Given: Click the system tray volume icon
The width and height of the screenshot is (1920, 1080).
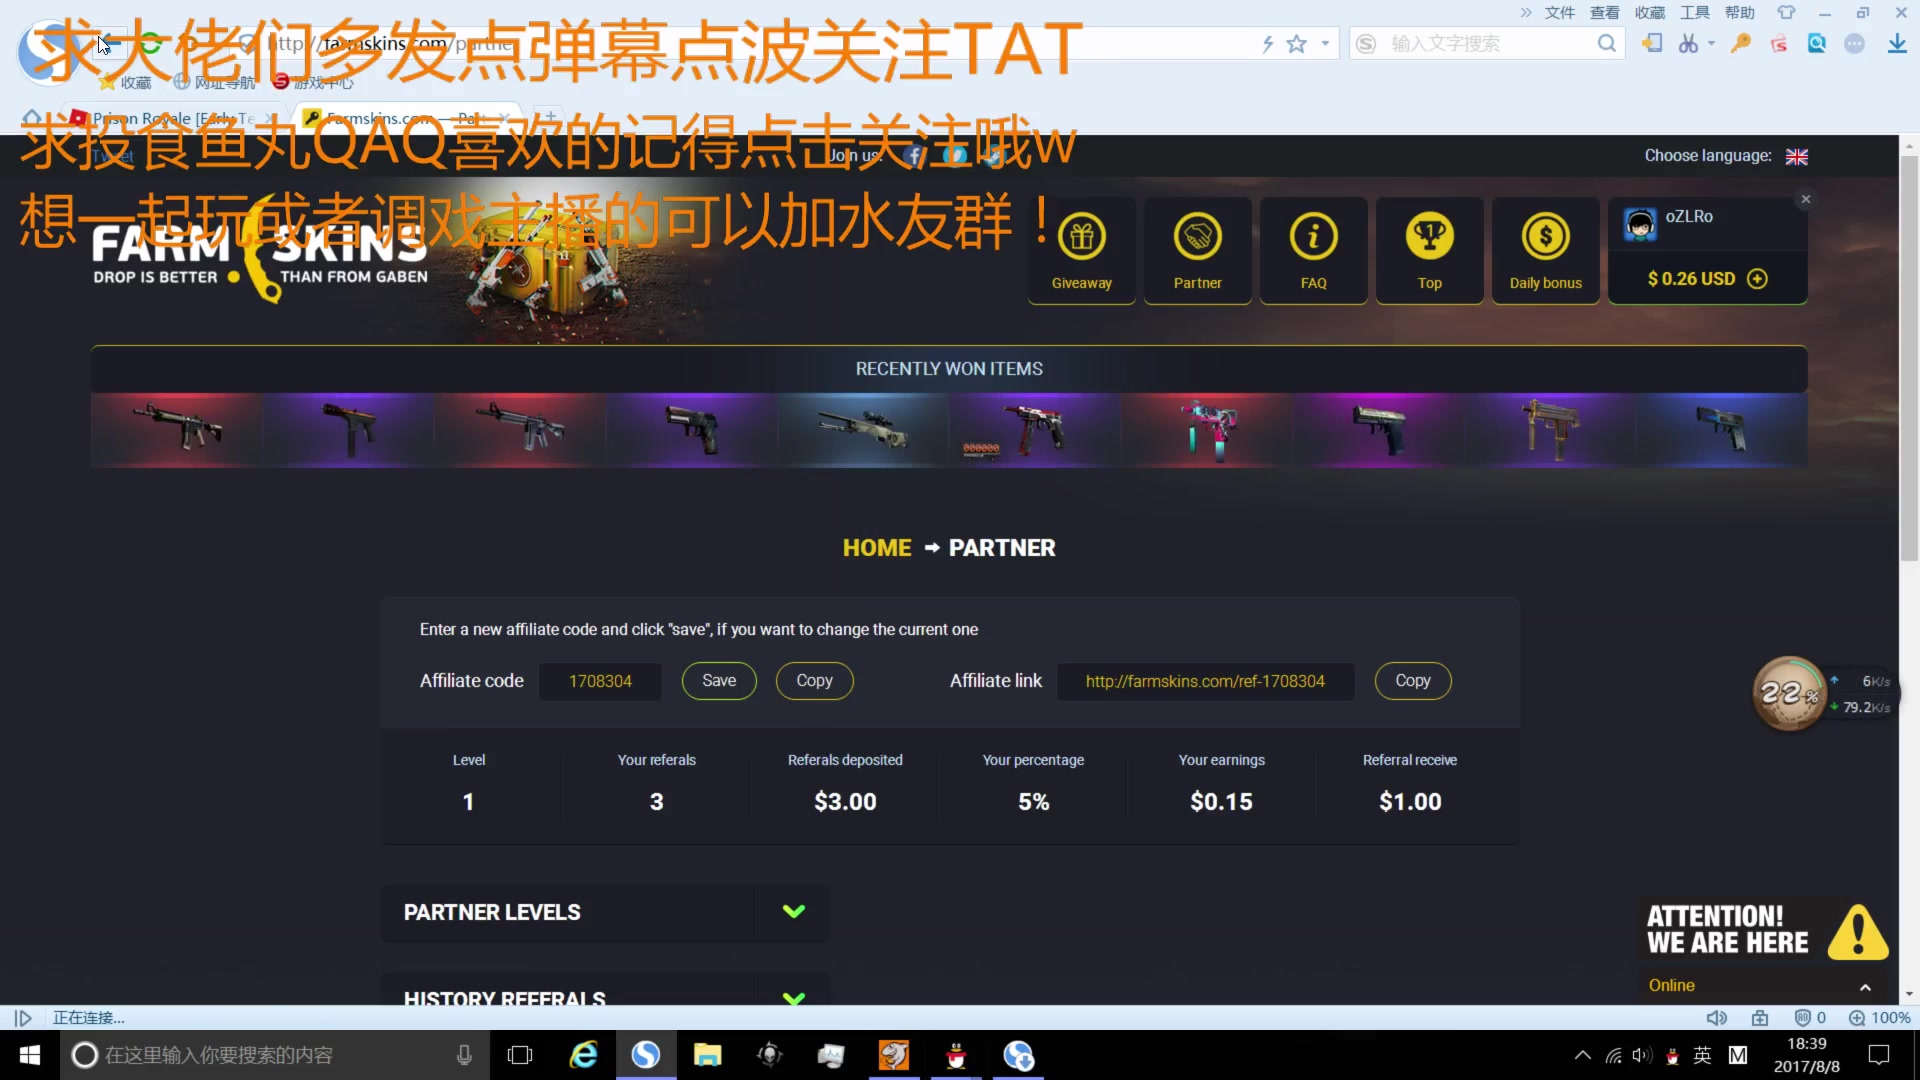Looking at the screenshot, I should point(1642,1055).
